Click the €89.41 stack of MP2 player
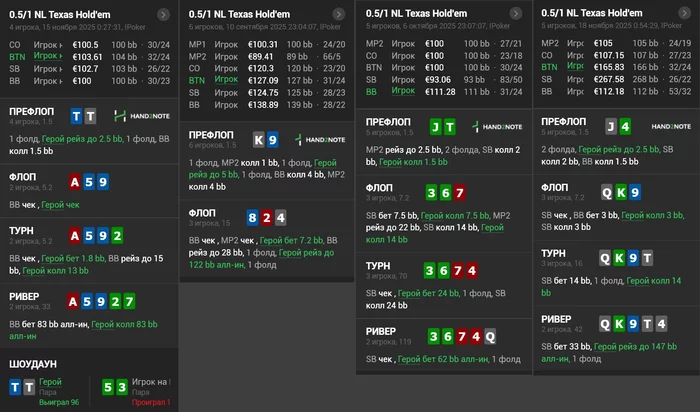Viewport: 700px width, 412px height. pyautogui.click(x=260, y=57)
